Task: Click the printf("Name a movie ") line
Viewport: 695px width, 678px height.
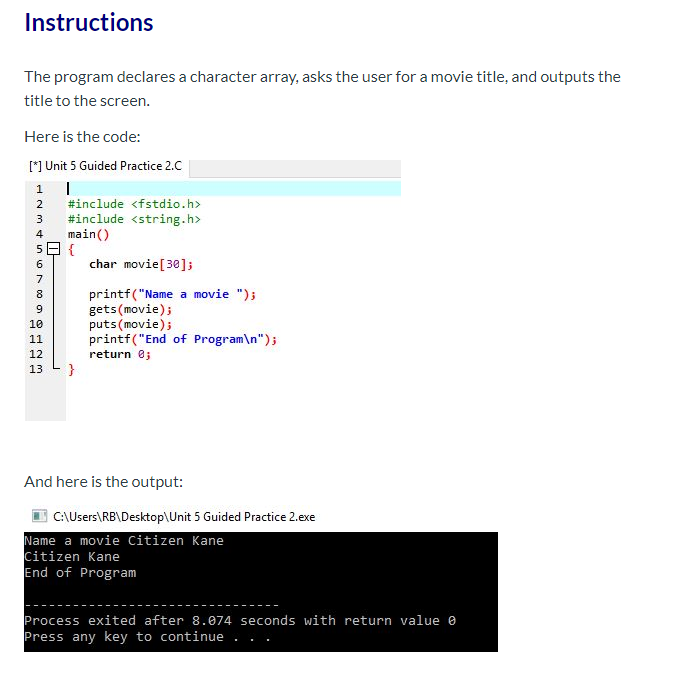Action: (172, 294)
